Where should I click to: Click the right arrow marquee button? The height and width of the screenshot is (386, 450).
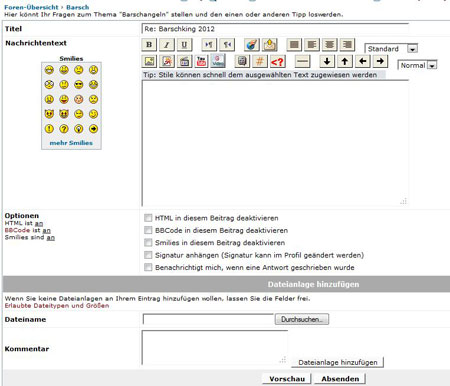coord(380,61)
